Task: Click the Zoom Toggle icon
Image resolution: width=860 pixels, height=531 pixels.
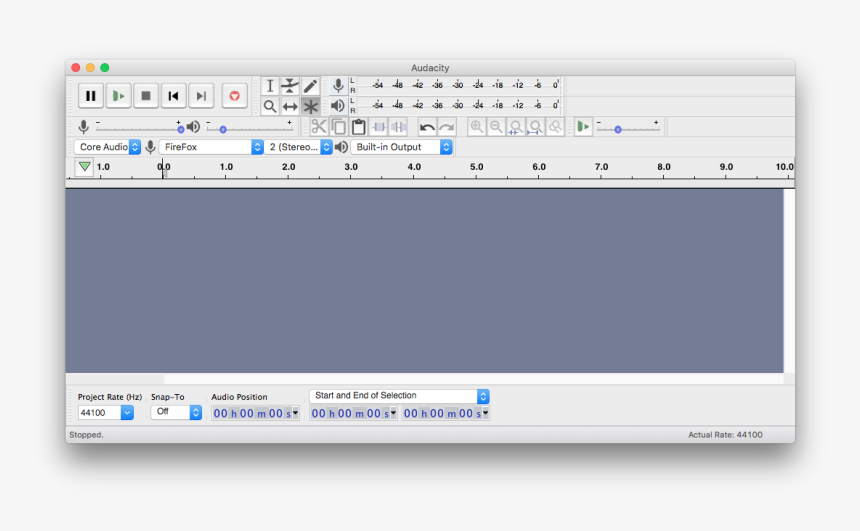Action: [x=555, y=127]
